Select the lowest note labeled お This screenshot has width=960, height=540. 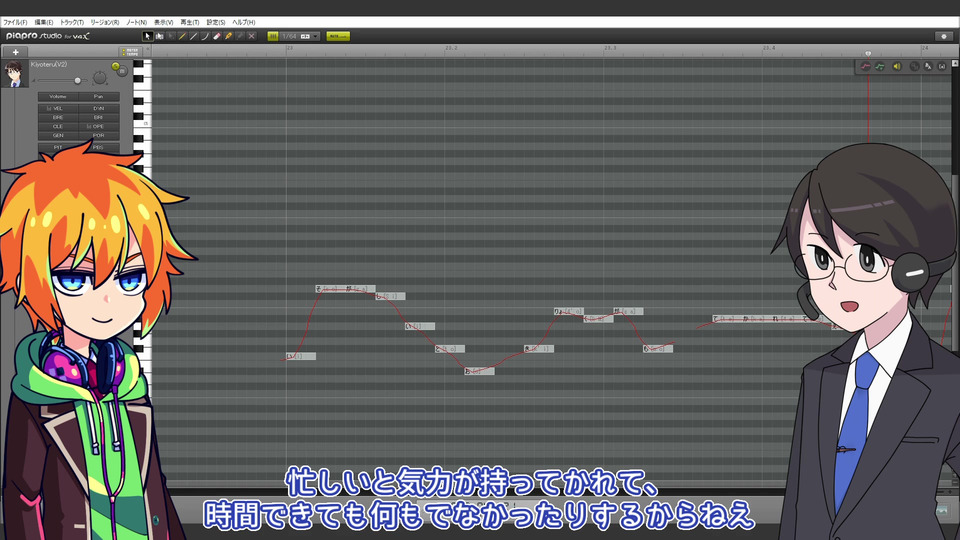tap(479, 371)
